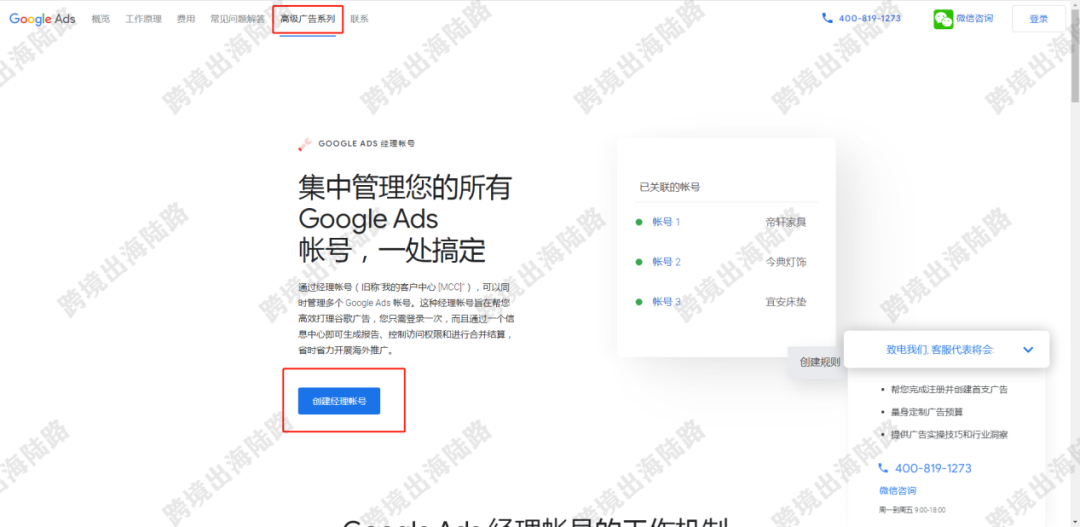
Task: Click the WeChat icon in header
Action: (x=943, y=19)
